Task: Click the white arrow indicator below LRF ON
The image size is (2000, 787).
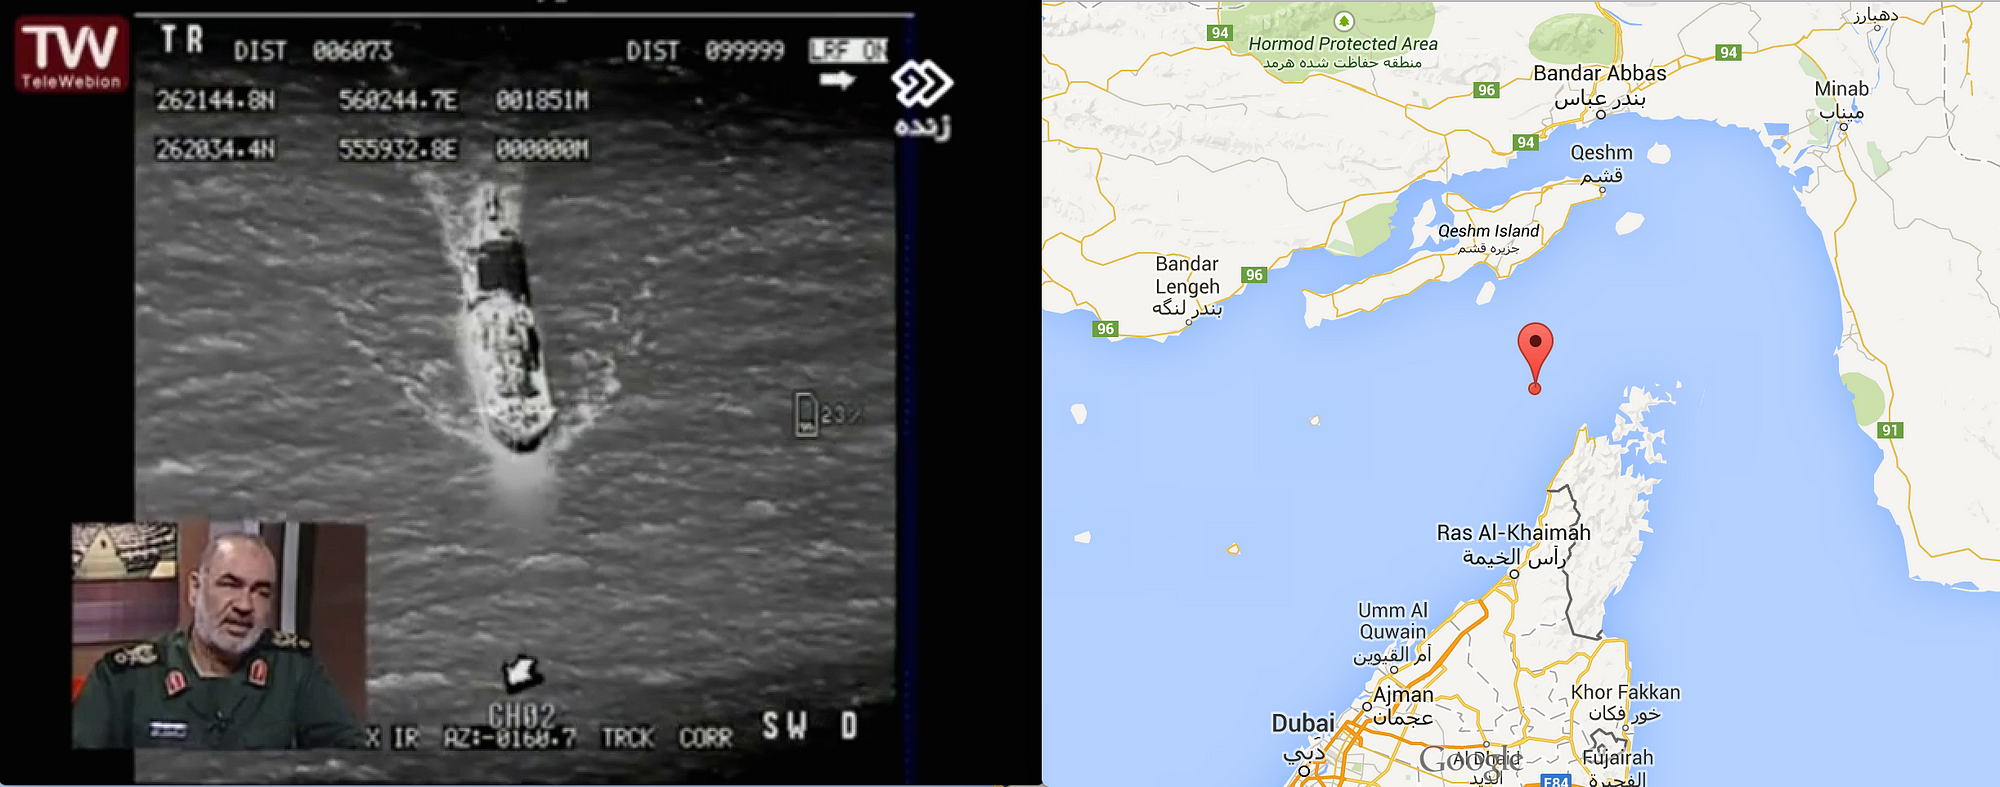Action: (x=837, y=80)
